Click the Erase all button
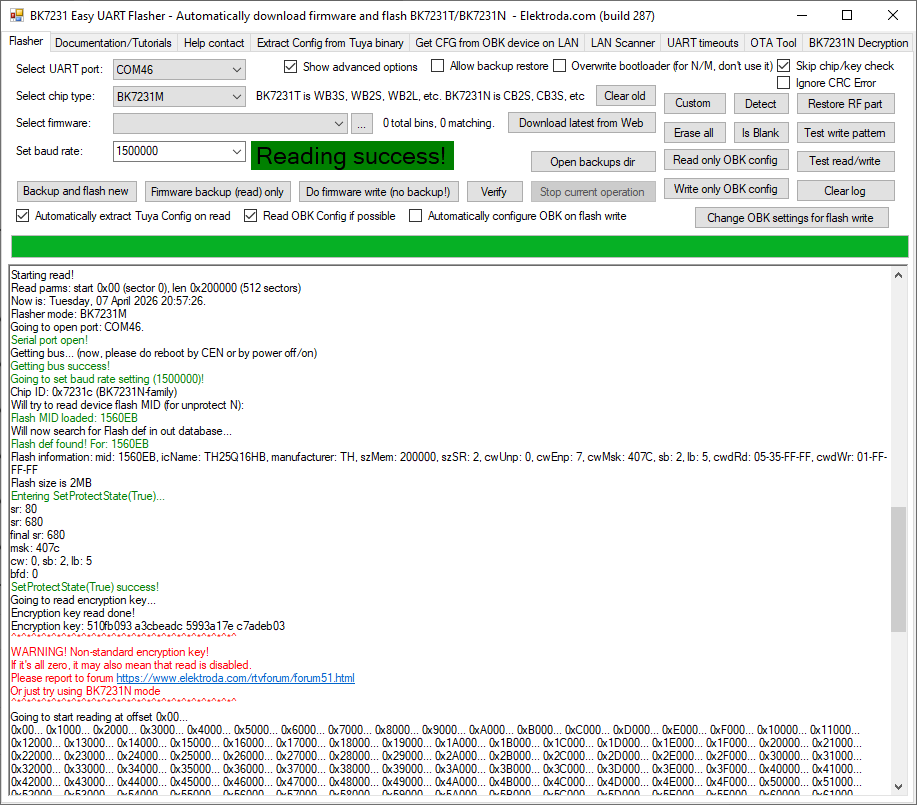917x805 pixels. (x=694, y=133)
